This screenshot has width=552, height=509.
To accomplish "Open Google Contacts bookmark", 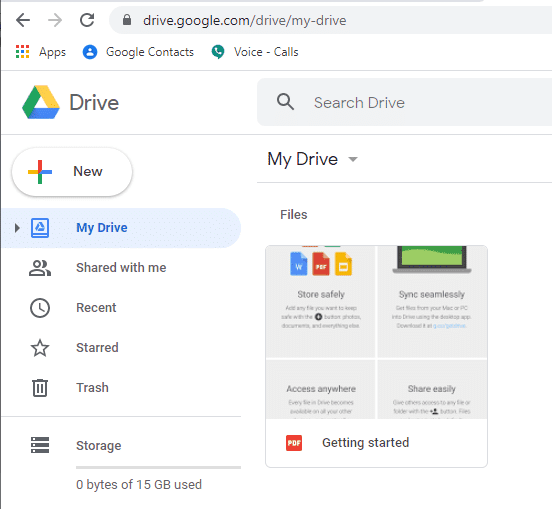I will click(x=138, y=52).
